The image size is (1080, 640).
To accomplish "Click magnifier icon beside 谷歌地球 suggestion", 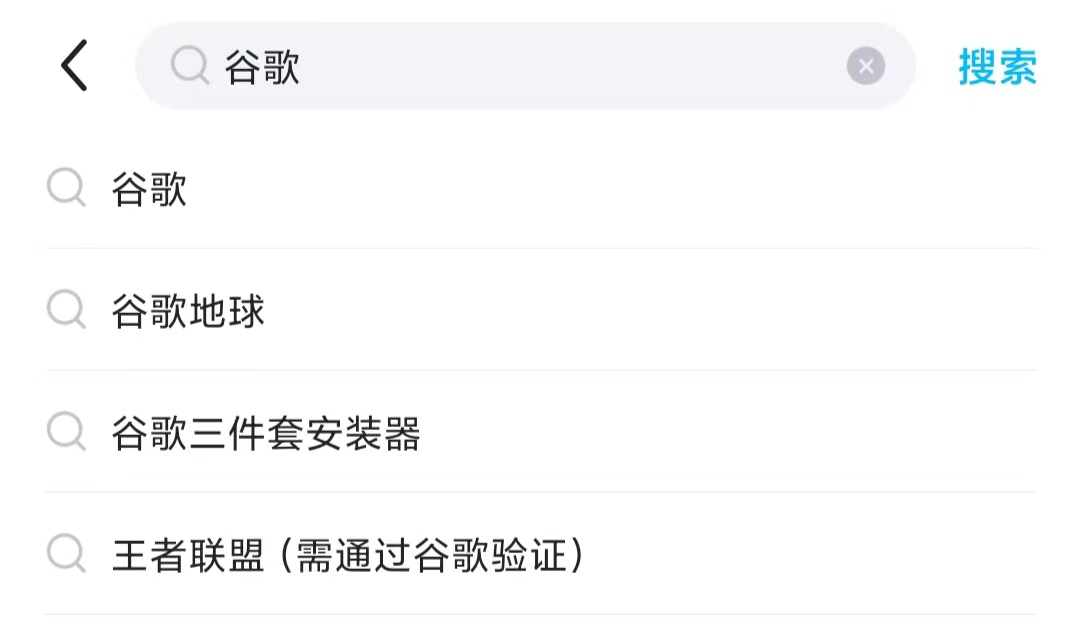I will (67, 310).
